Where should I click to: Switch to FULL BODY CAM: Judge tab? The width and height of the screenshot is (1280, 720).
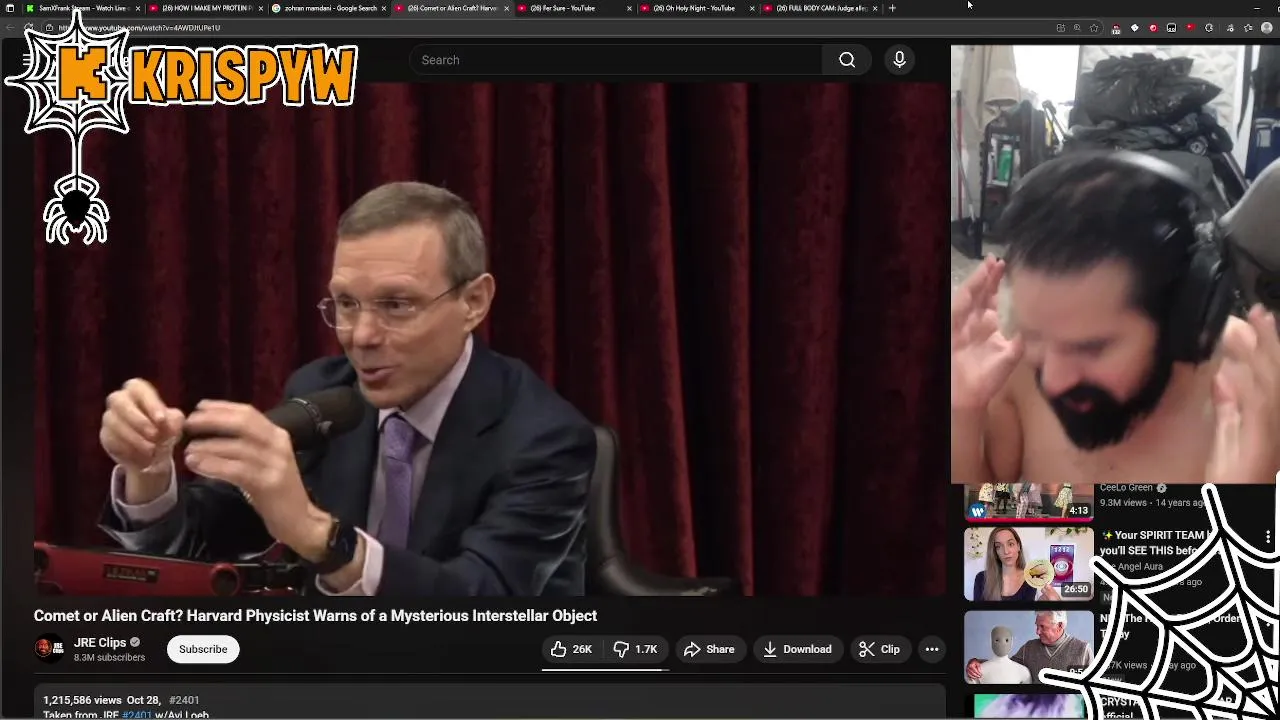coord(821,8)
